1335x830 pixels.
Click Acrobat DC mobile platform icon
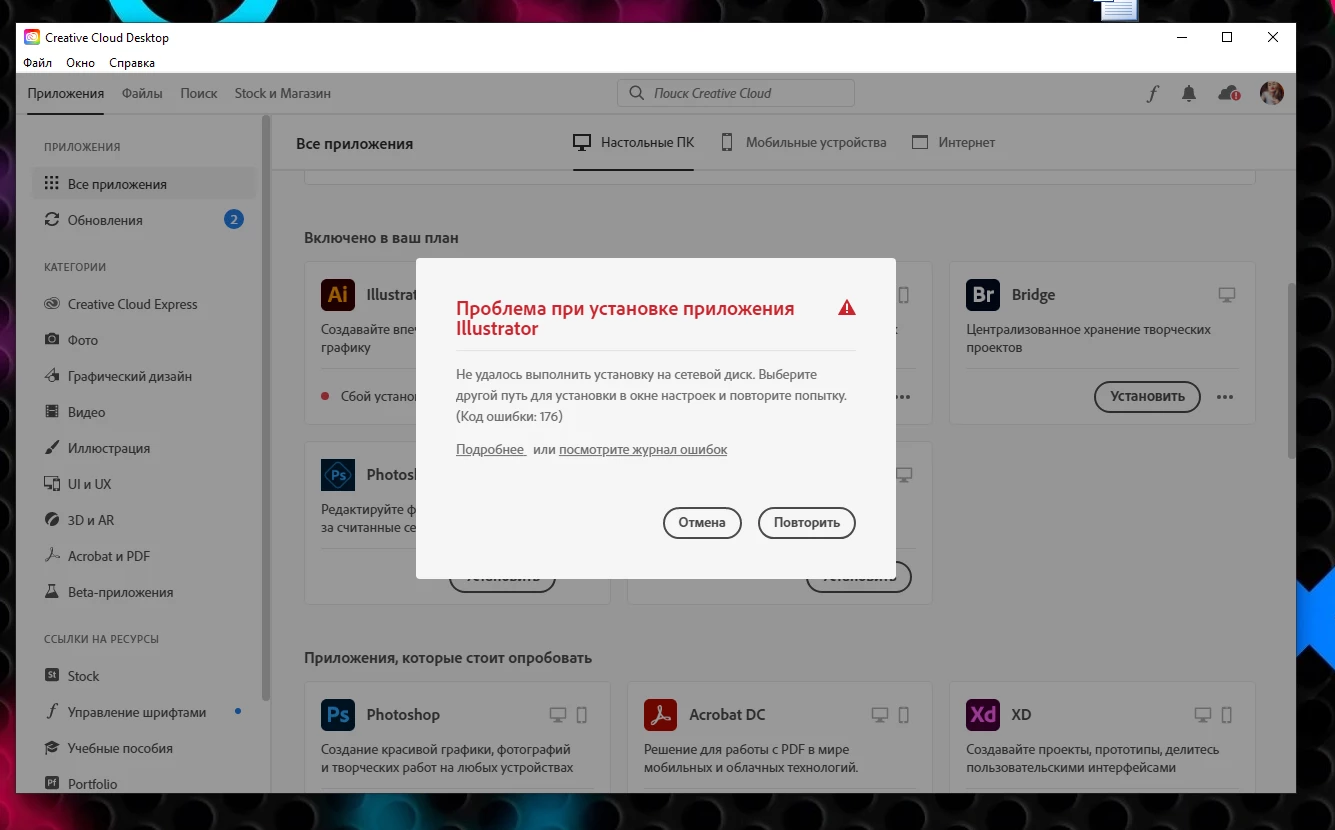pyautogui.click(x=904, y=715)
